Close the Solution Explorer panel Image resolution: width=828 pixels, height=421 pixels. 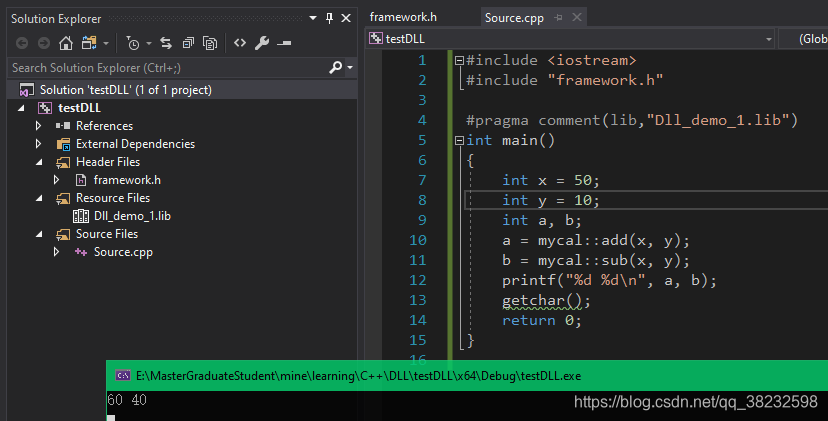(346, 18)
